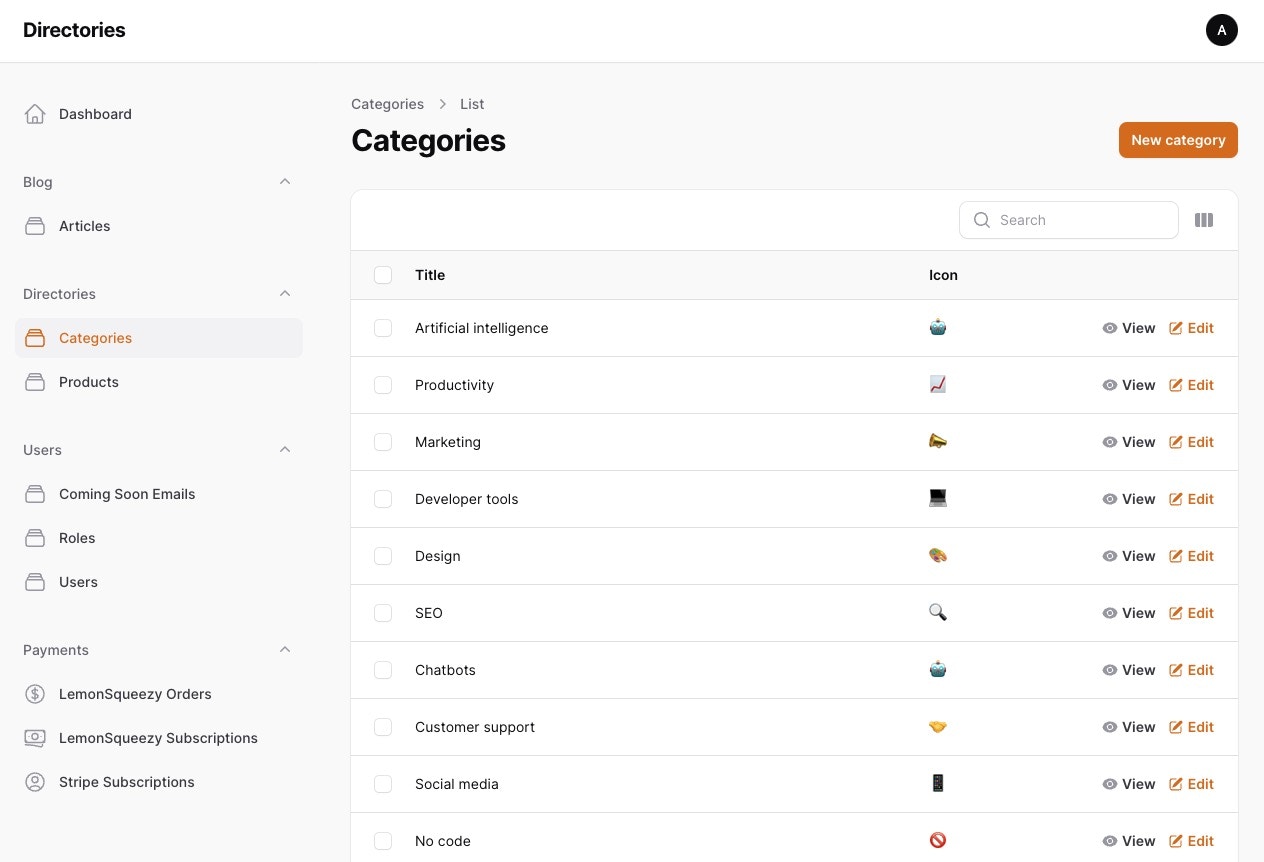Click the user avatar icon
1264x862 pixels.
tap(1221, 30)
